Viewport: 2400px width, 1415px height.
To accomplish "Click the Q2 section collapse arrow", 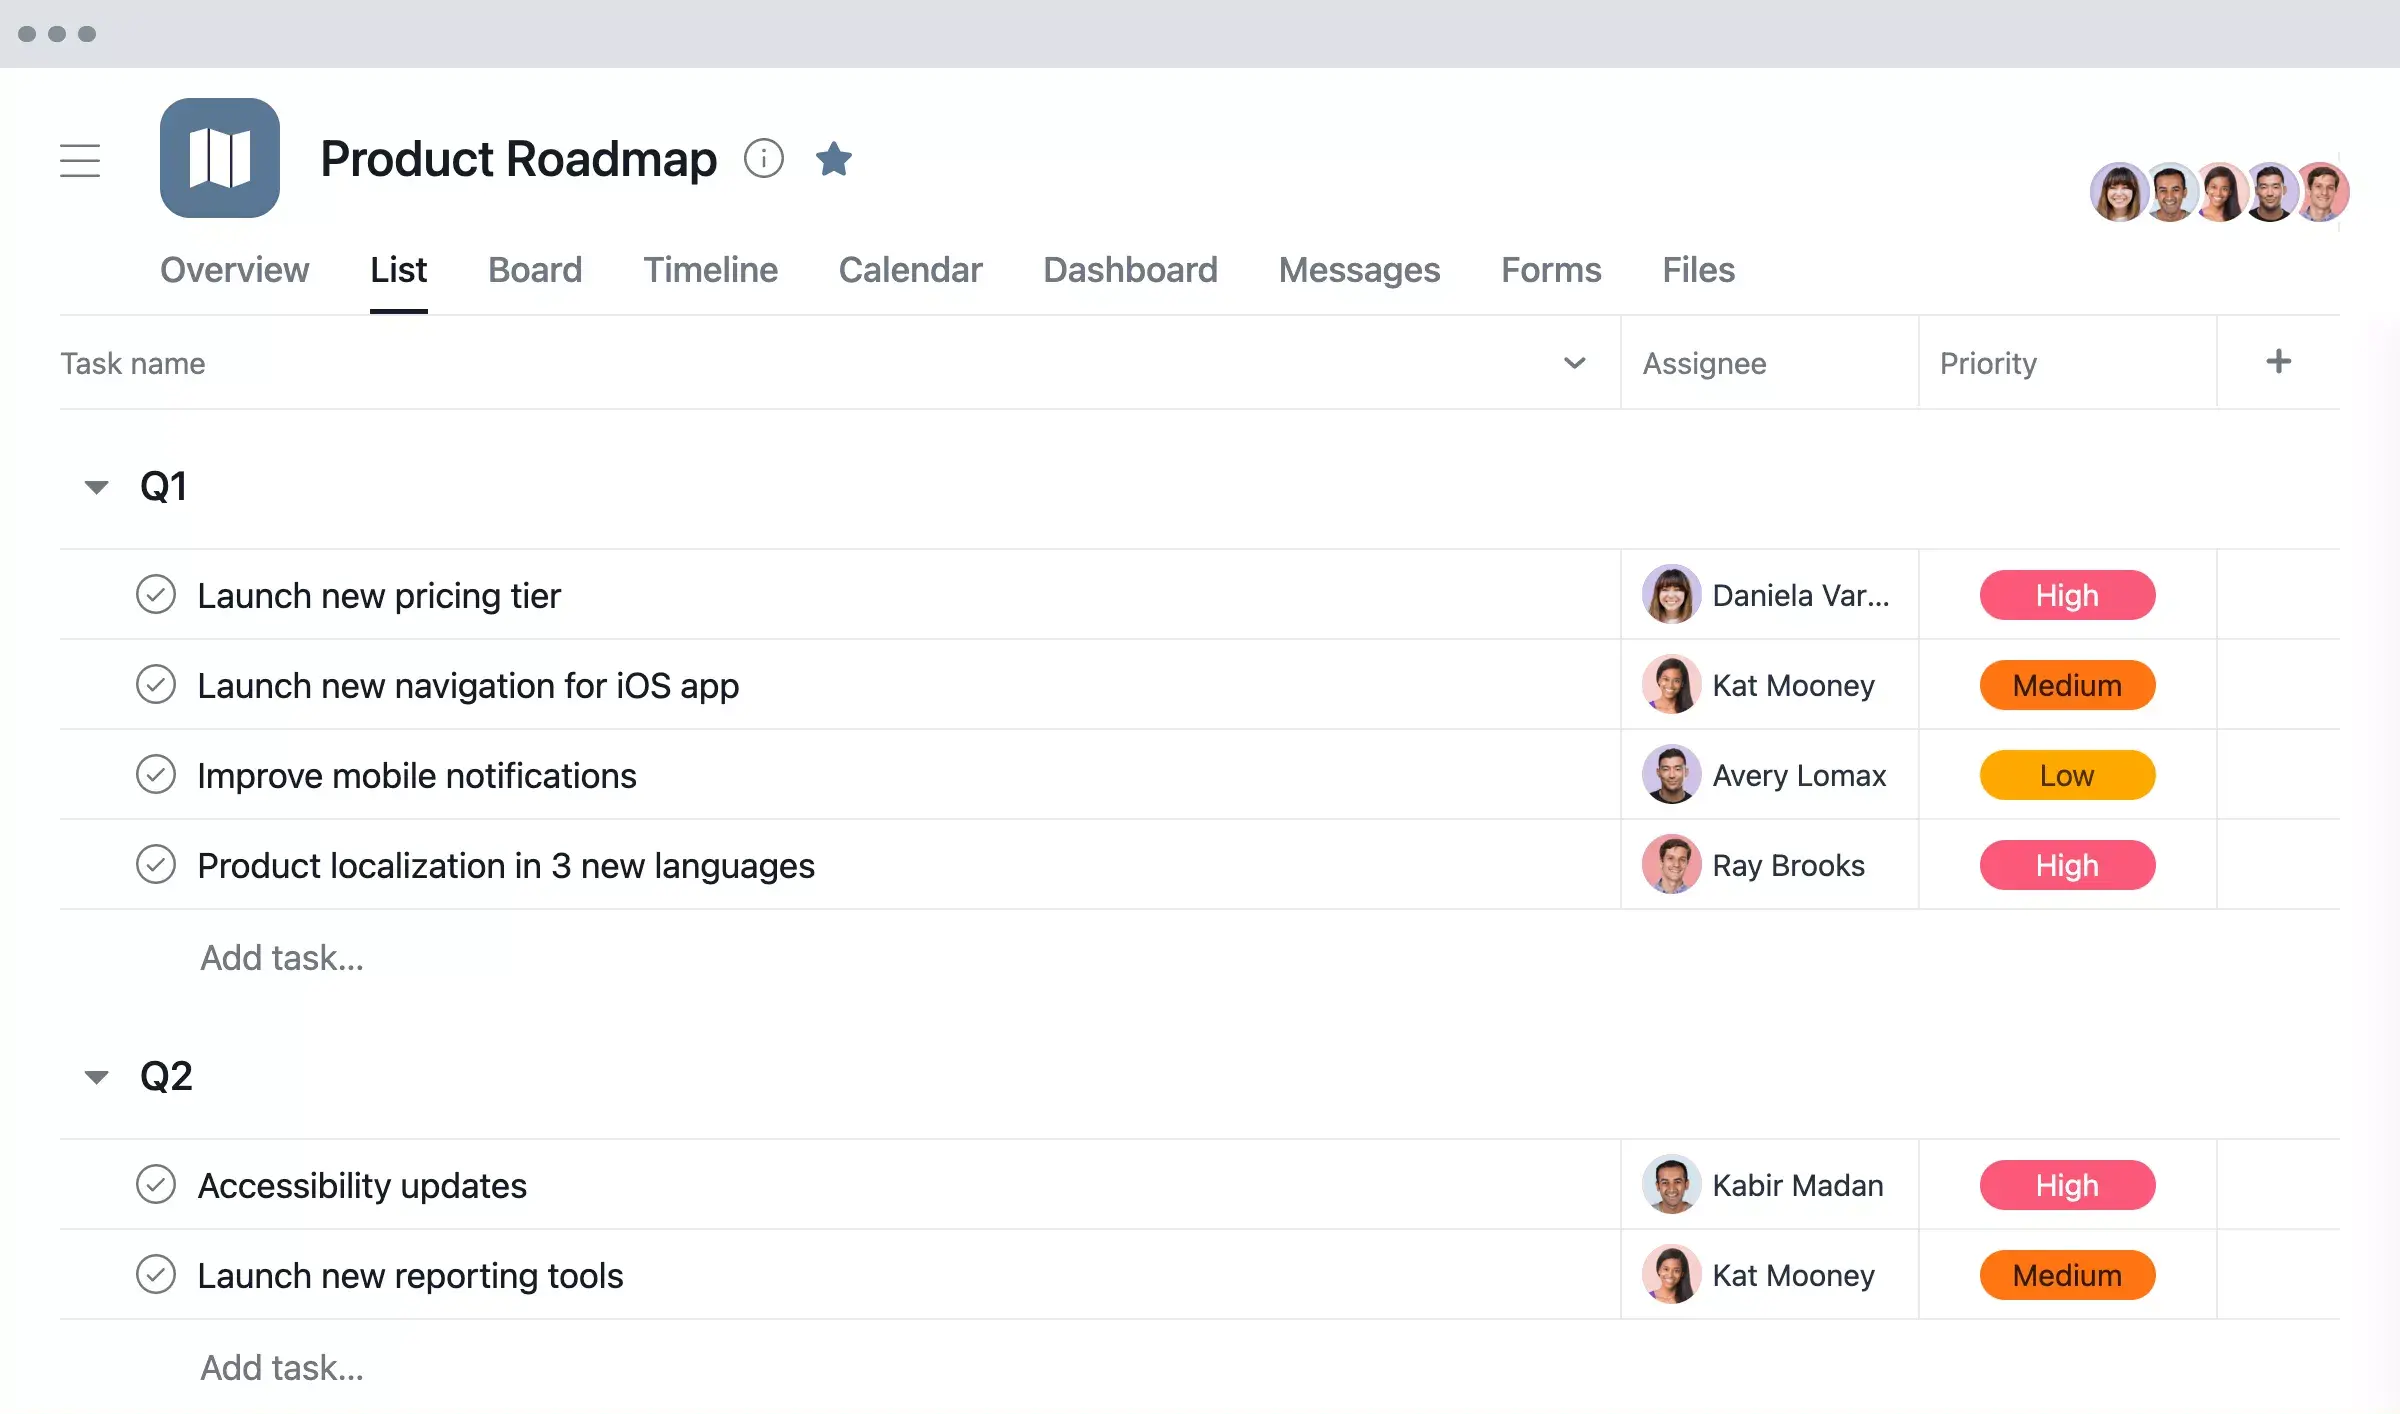I will [x=96, y=1075].
